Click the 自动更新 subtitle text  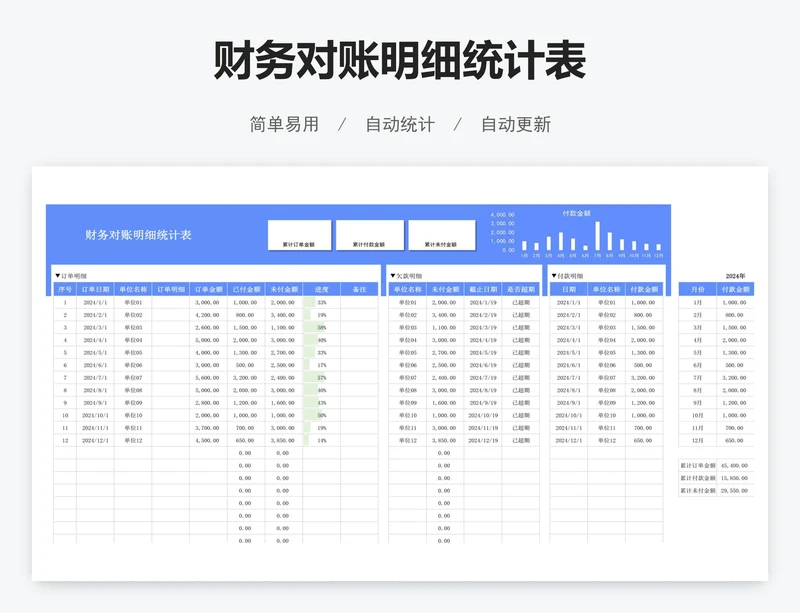pos(516,125)
